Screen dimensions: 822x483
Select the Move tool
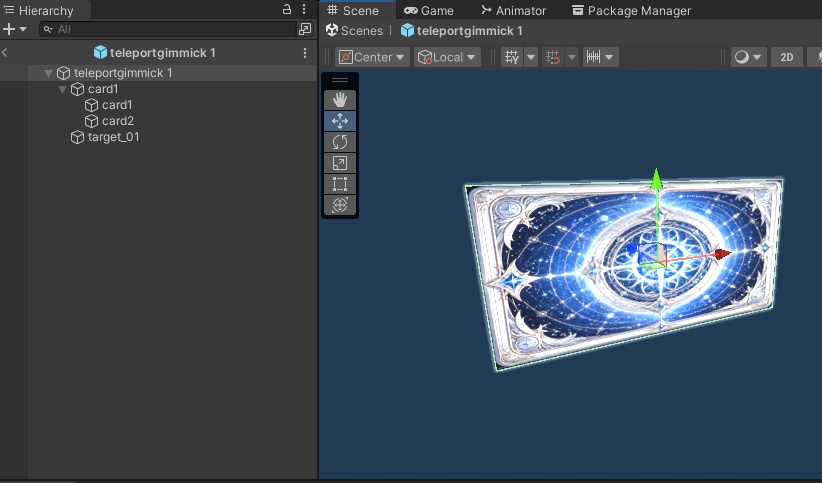tap(340, 121)
